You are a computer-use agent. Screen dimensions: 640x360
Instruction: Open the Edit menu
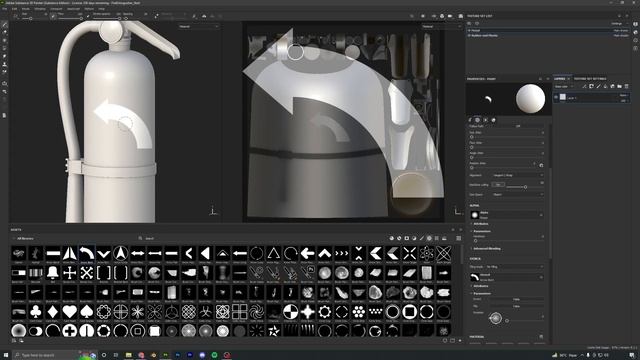(x=15, y=9)
